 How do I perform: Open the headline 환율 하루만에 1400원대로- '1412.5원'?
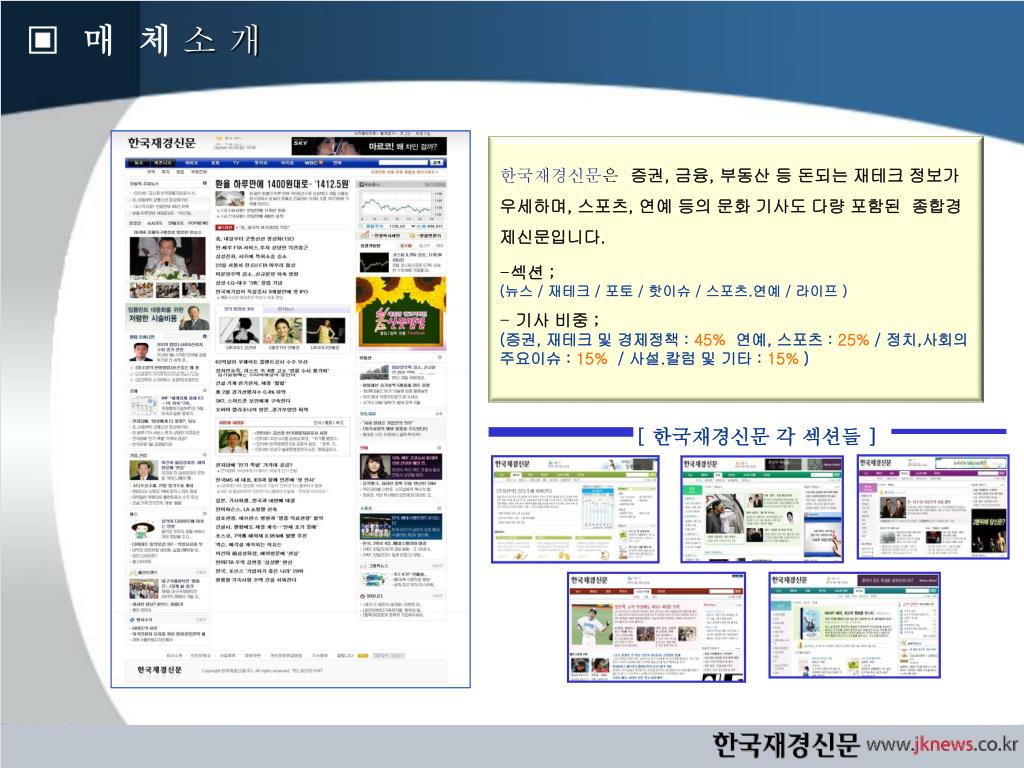[282, 185]
